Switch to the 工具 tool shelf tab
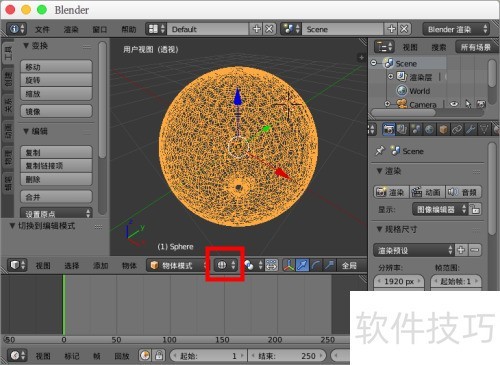Image resolution: width=500 pixels, height=365 pixels. [x=8, y=53]
